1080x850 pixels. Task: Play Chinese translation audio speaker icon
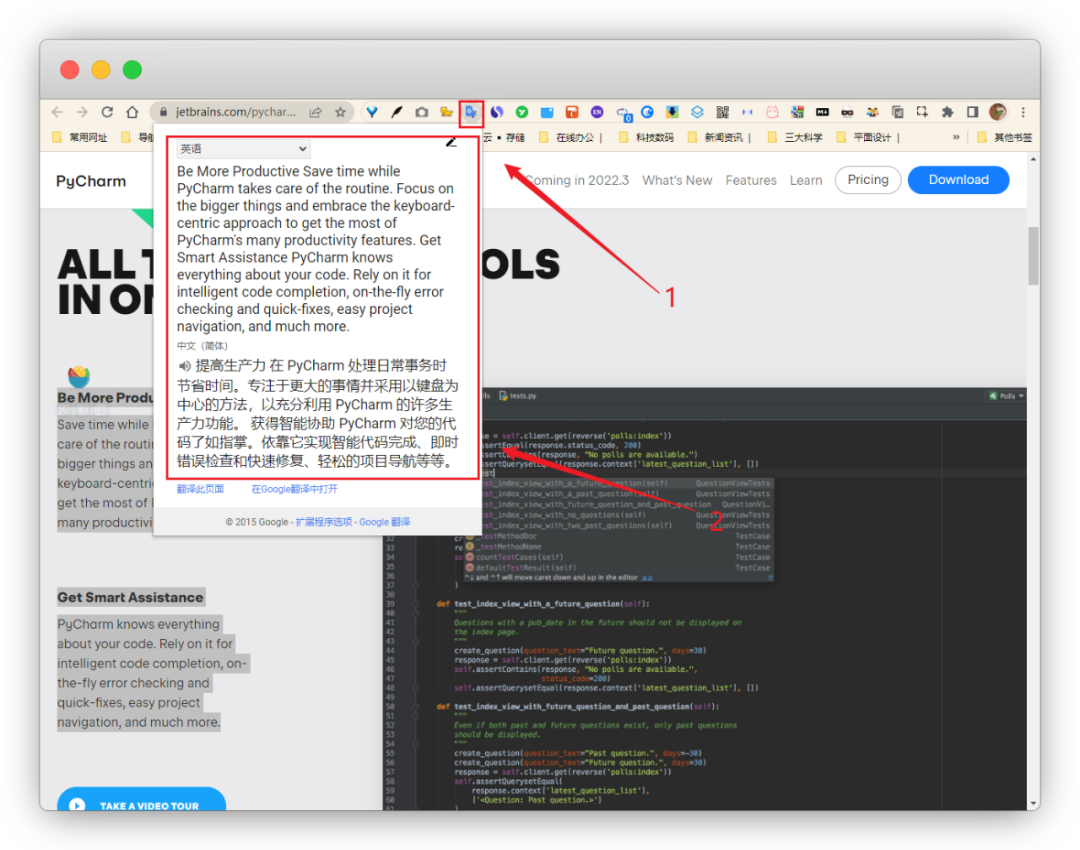pos(184,366)
